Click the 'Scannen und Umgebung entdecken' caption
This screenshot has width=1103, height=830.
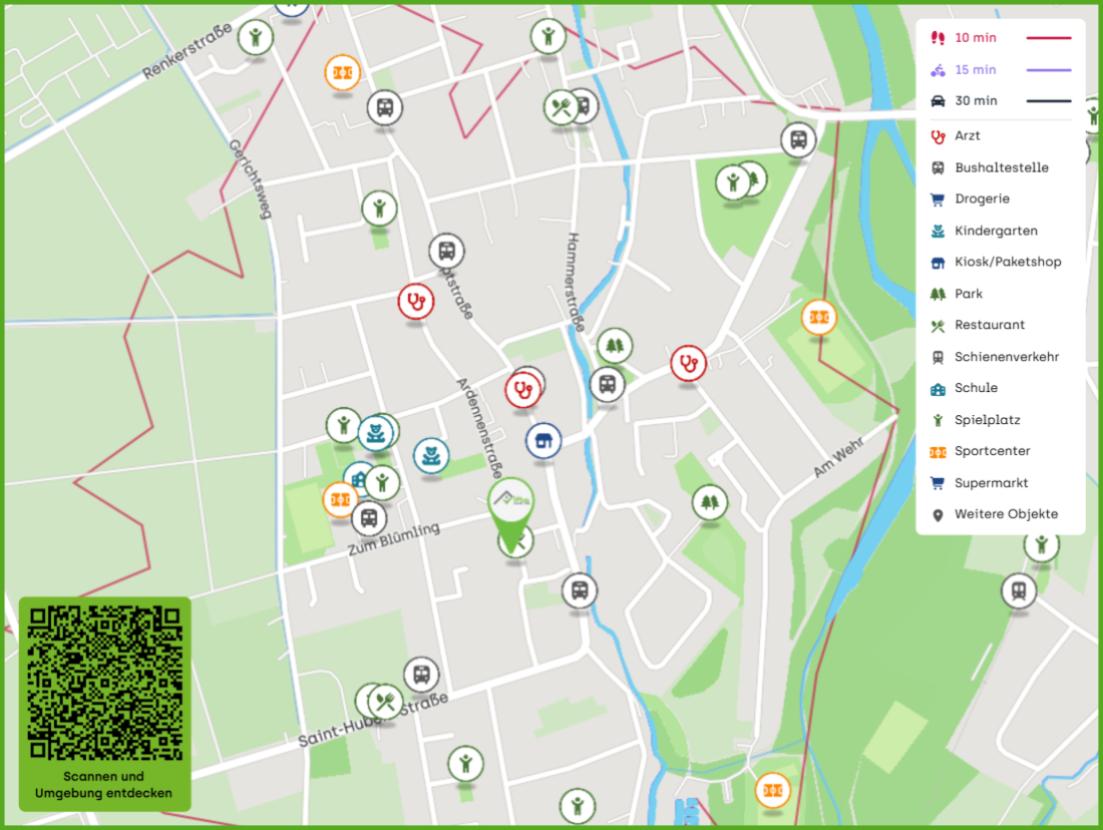tap(103, 784)
